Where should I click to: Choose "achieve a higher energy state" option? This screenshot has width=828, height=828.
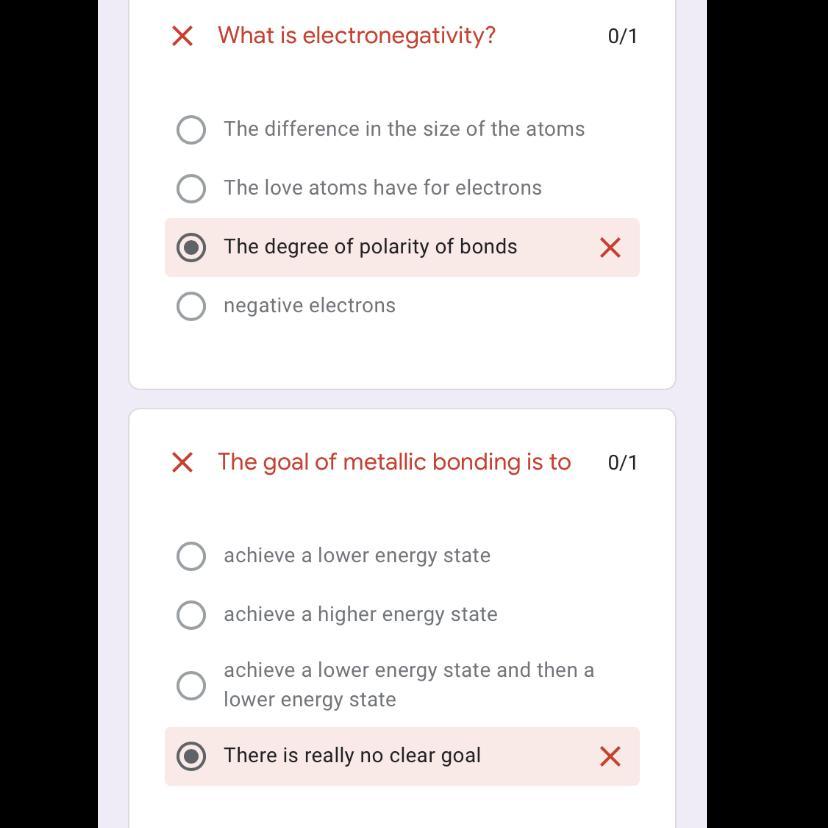coord(191,615)
